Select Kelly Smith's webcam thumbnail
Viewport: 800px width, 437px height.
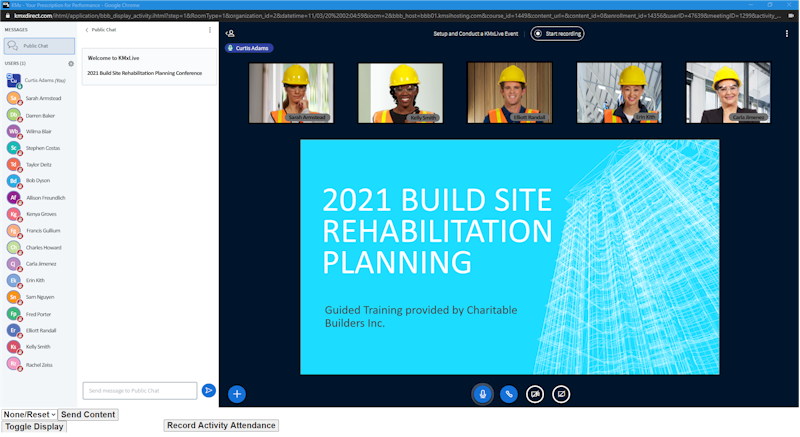(401, 93)
